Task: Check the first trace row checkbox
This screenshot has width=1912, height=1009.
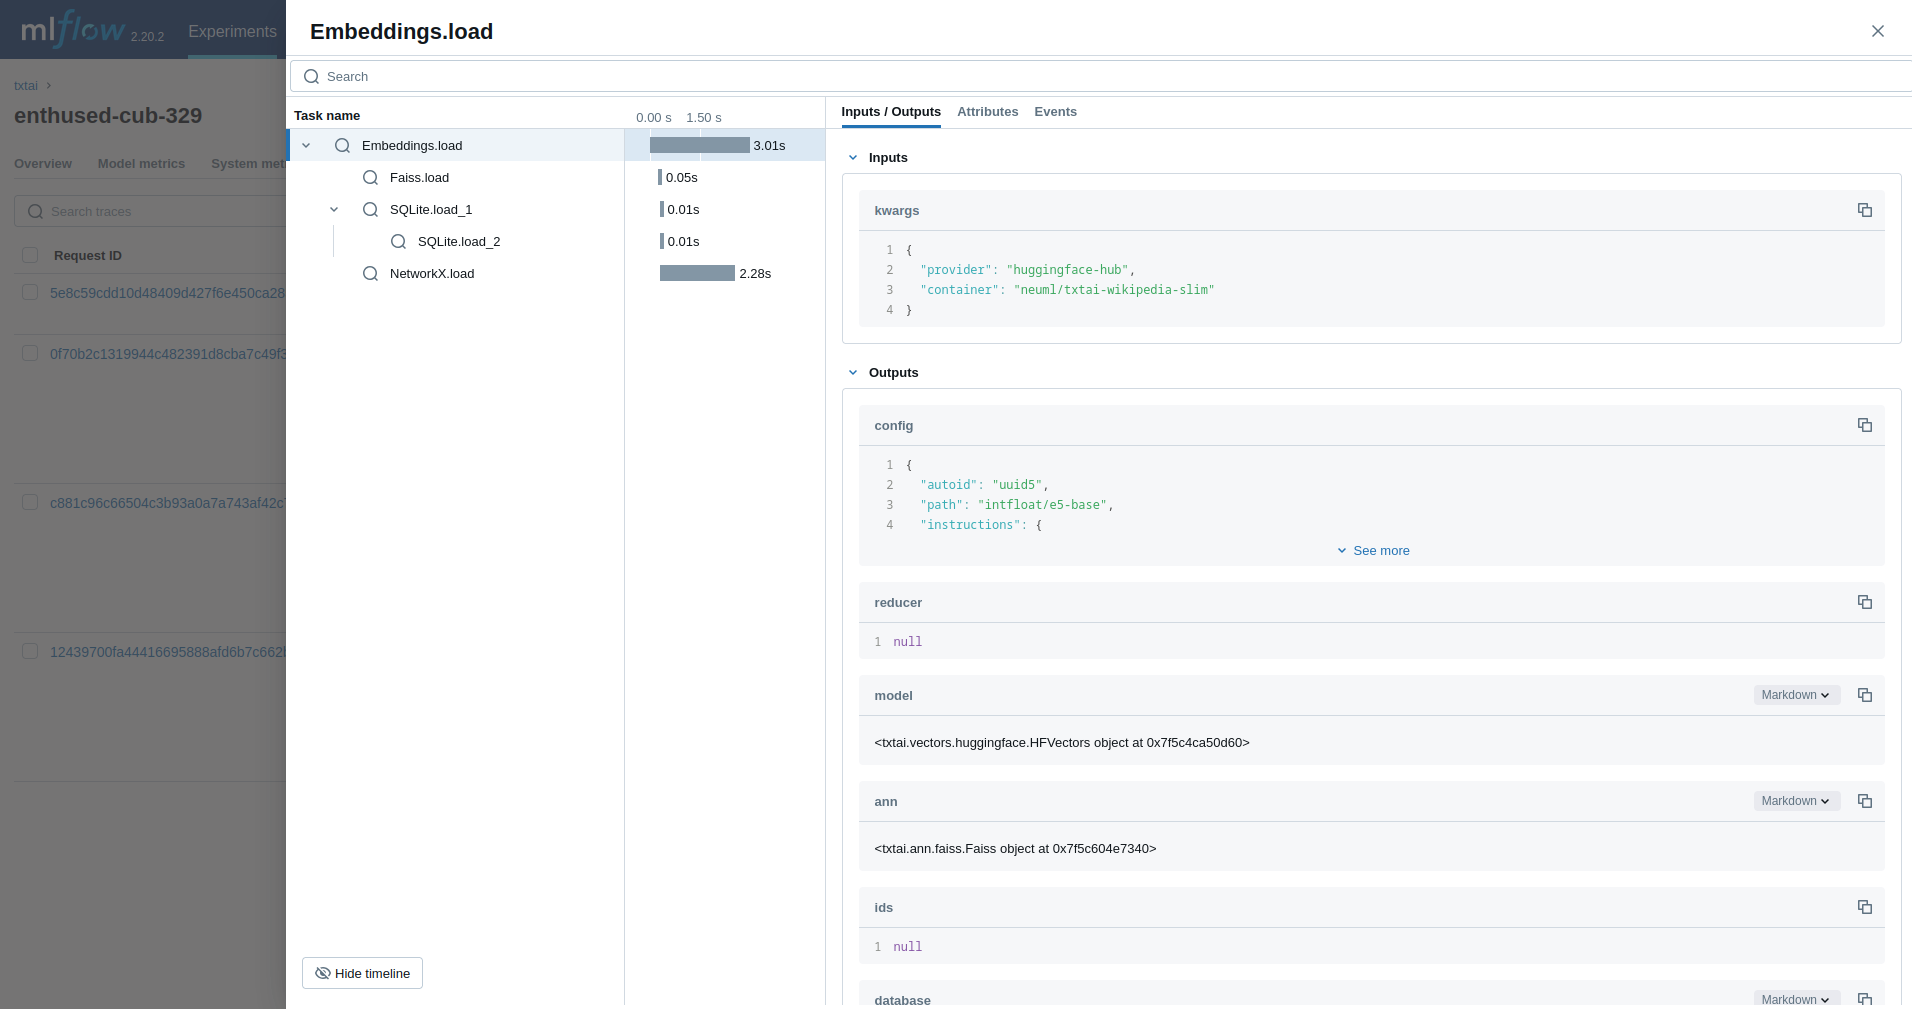Action: pos(30,292)
